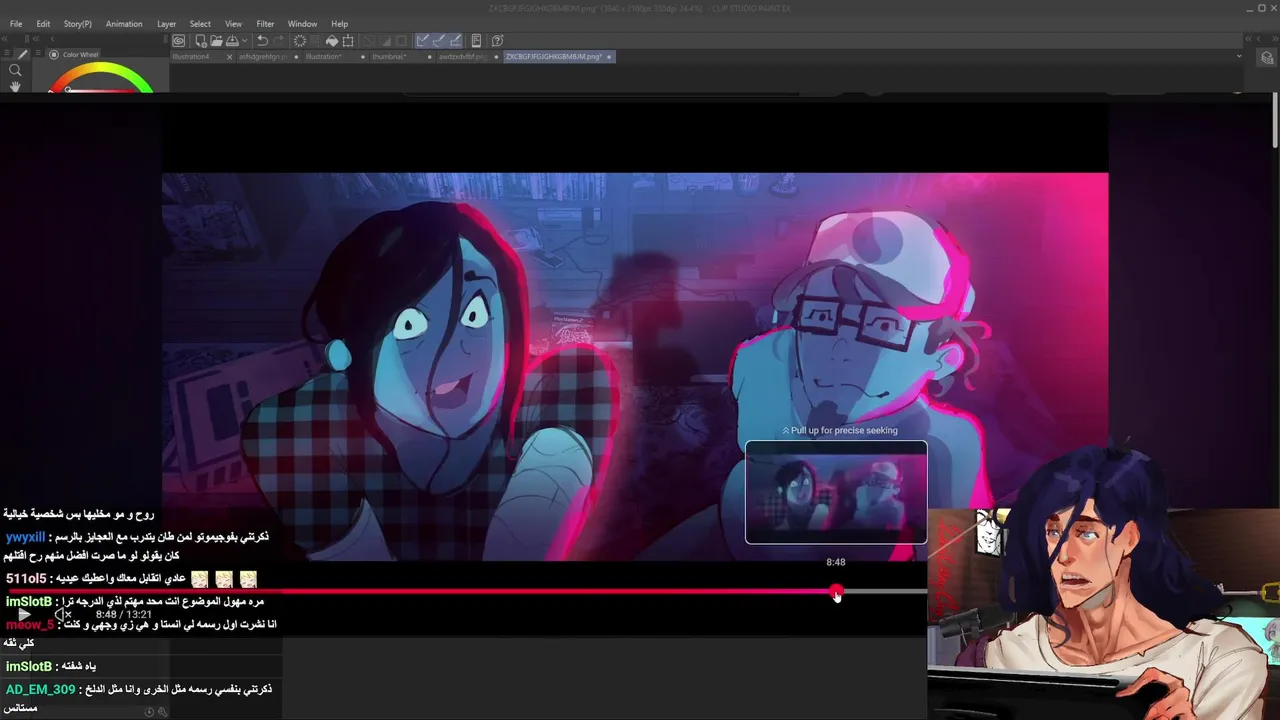Click the New document icon
Viewport: 1280px width, 720px height.
pyautogui.click(x=201, y=41)
